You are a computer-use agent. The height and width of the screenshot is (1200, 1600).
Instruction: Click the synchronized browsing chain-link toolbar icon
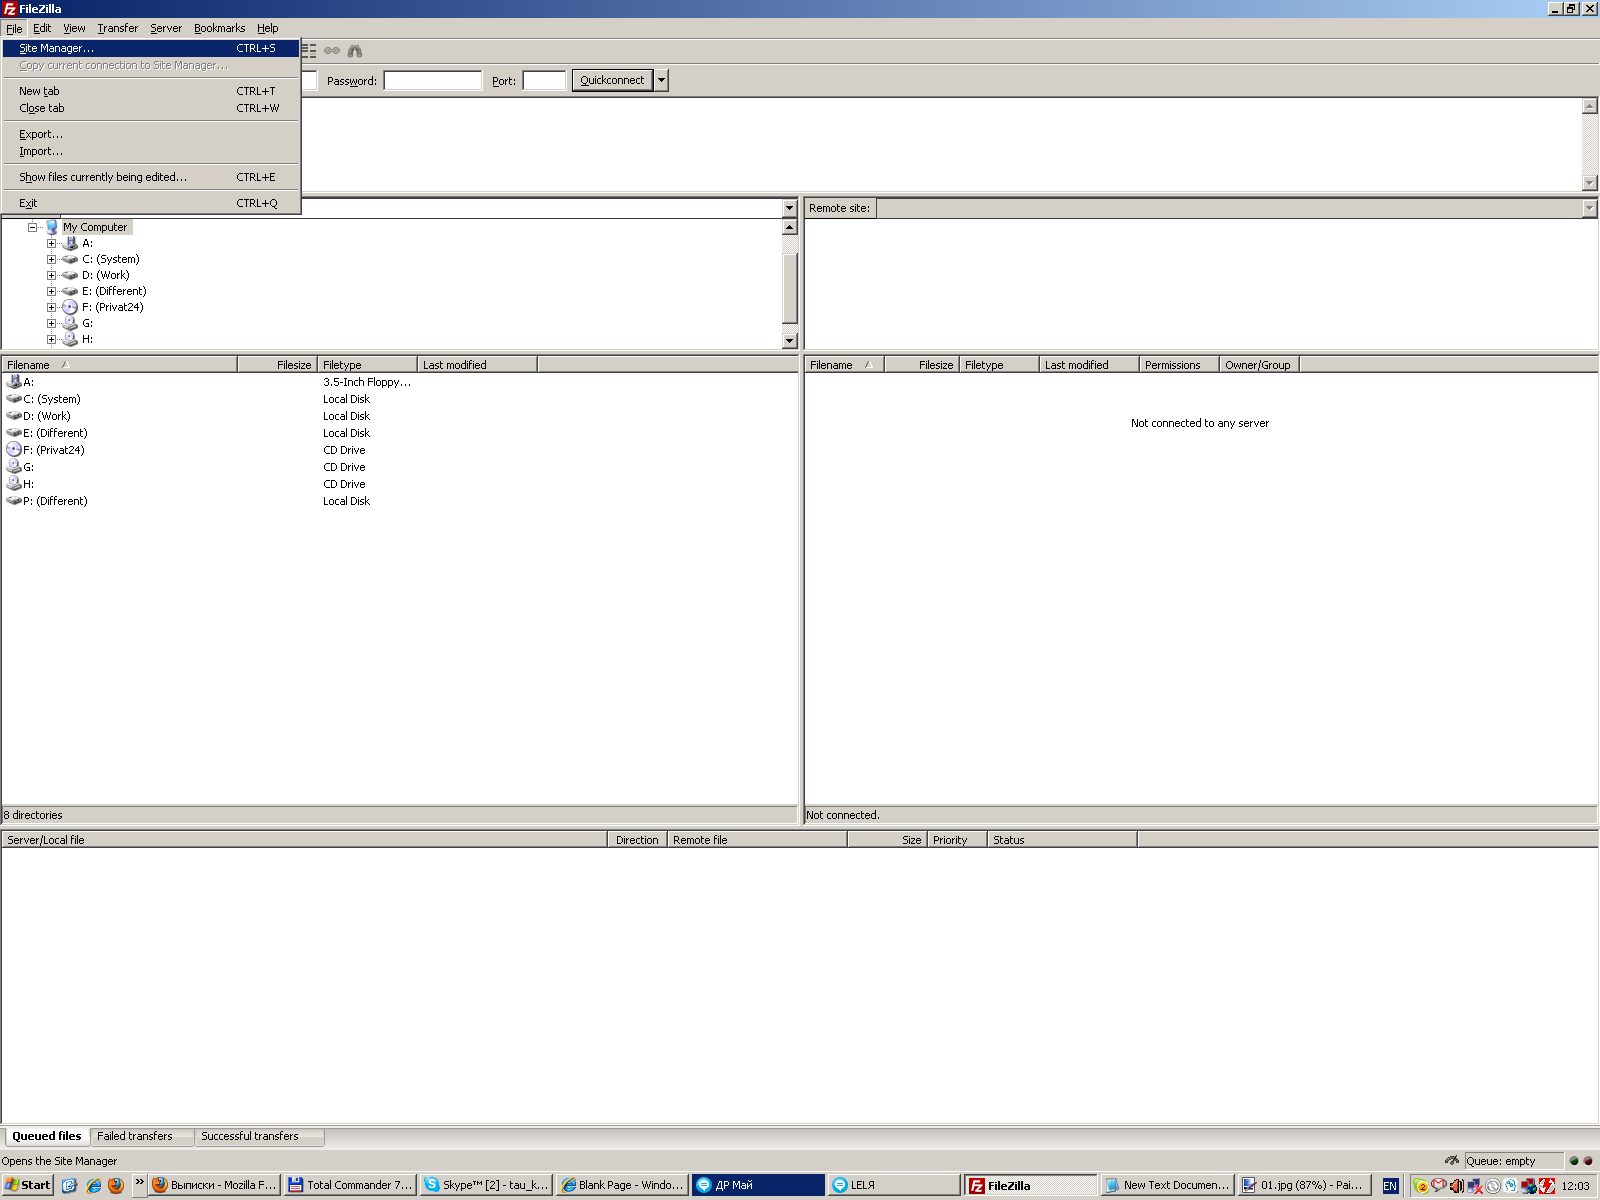[332, 51]
